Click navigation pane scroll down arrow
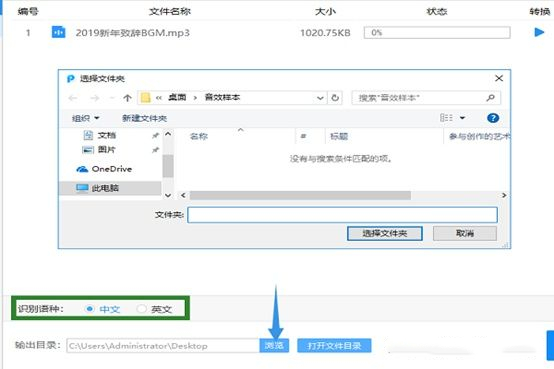The image size is (554, 369). (168, 195)
